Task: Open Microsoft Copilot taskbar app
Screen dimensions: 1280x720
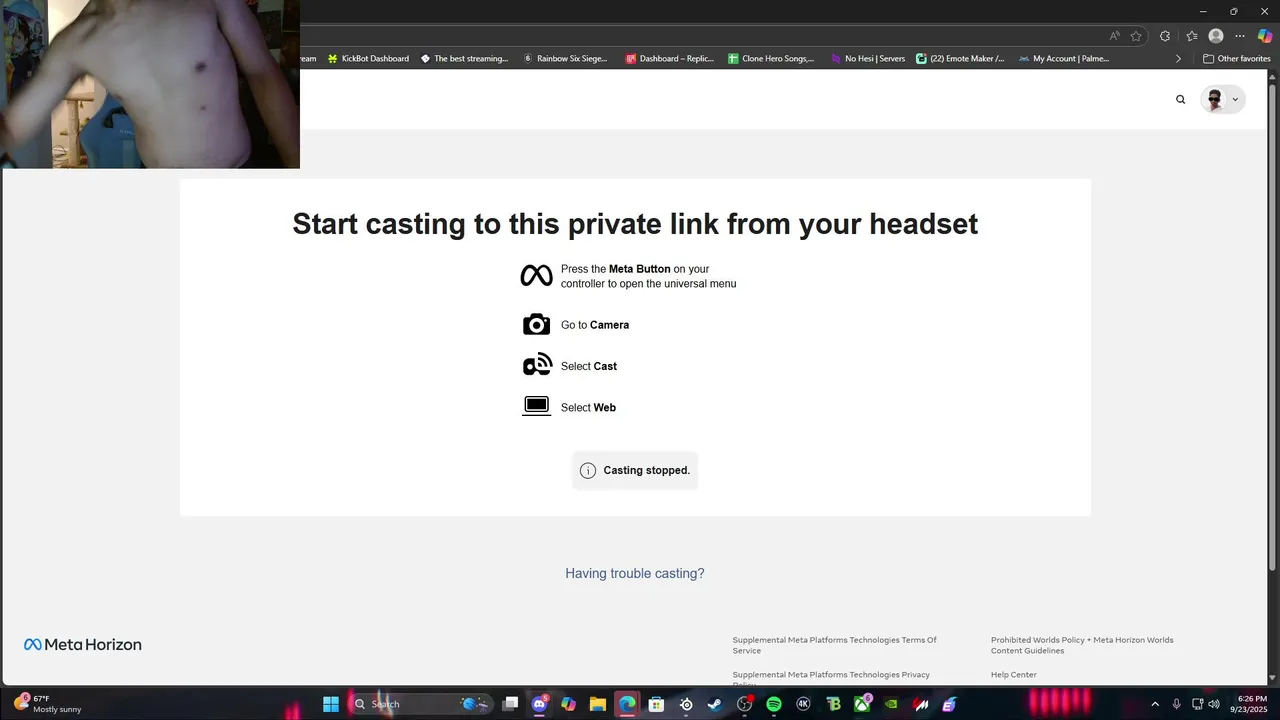Action: click(x=569, y=704)
